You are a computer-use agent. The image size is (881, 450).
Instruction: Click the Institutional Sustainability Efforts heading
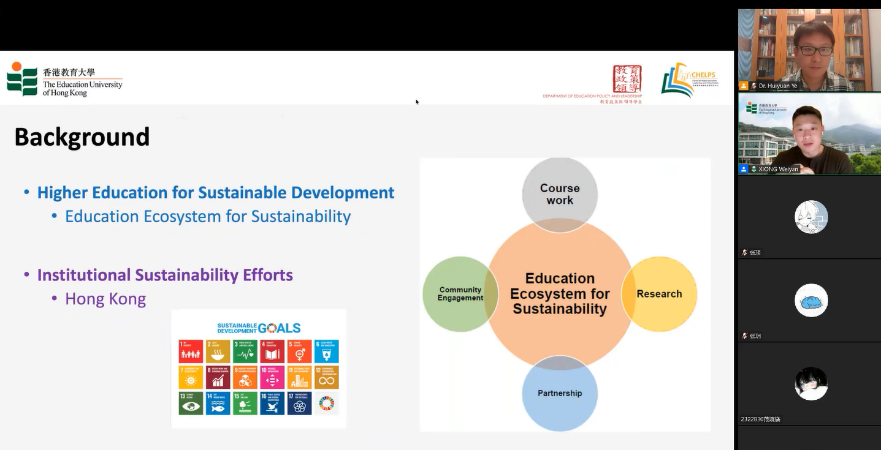(165, 274)
